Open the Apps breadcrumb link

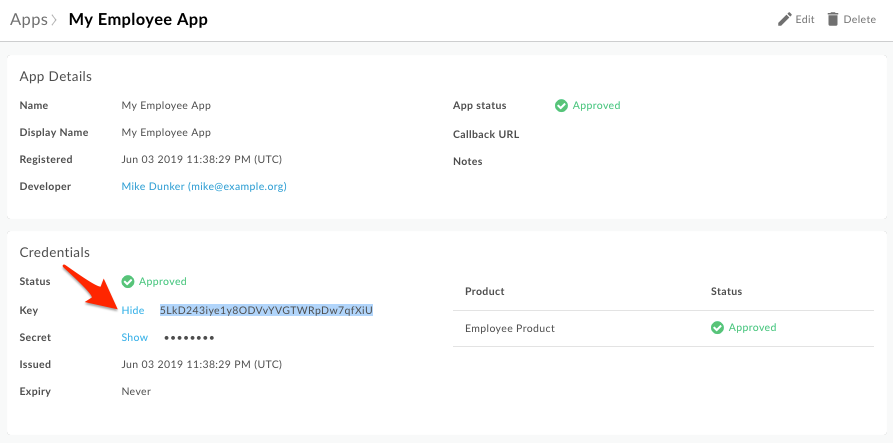pyautogui.click(x=28, y=20)
